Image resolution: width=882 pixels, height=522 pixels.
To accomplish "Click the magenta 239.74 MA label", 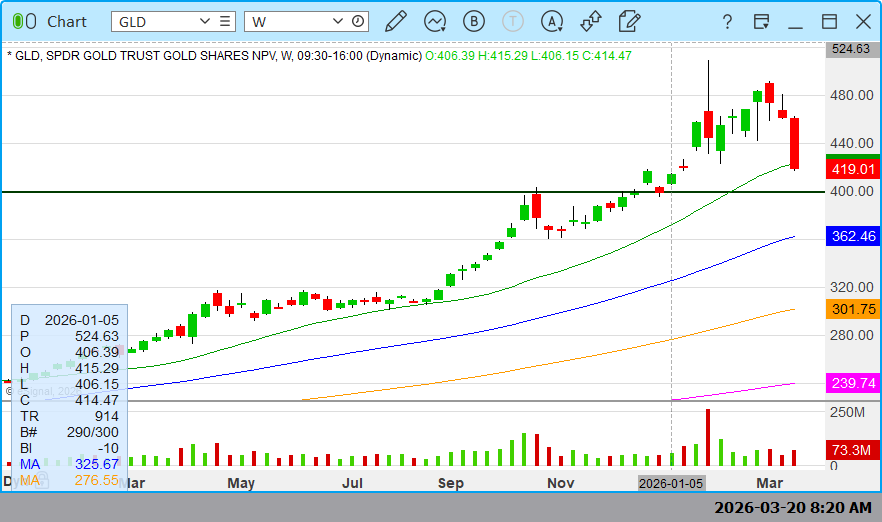I will coord(853,383).
